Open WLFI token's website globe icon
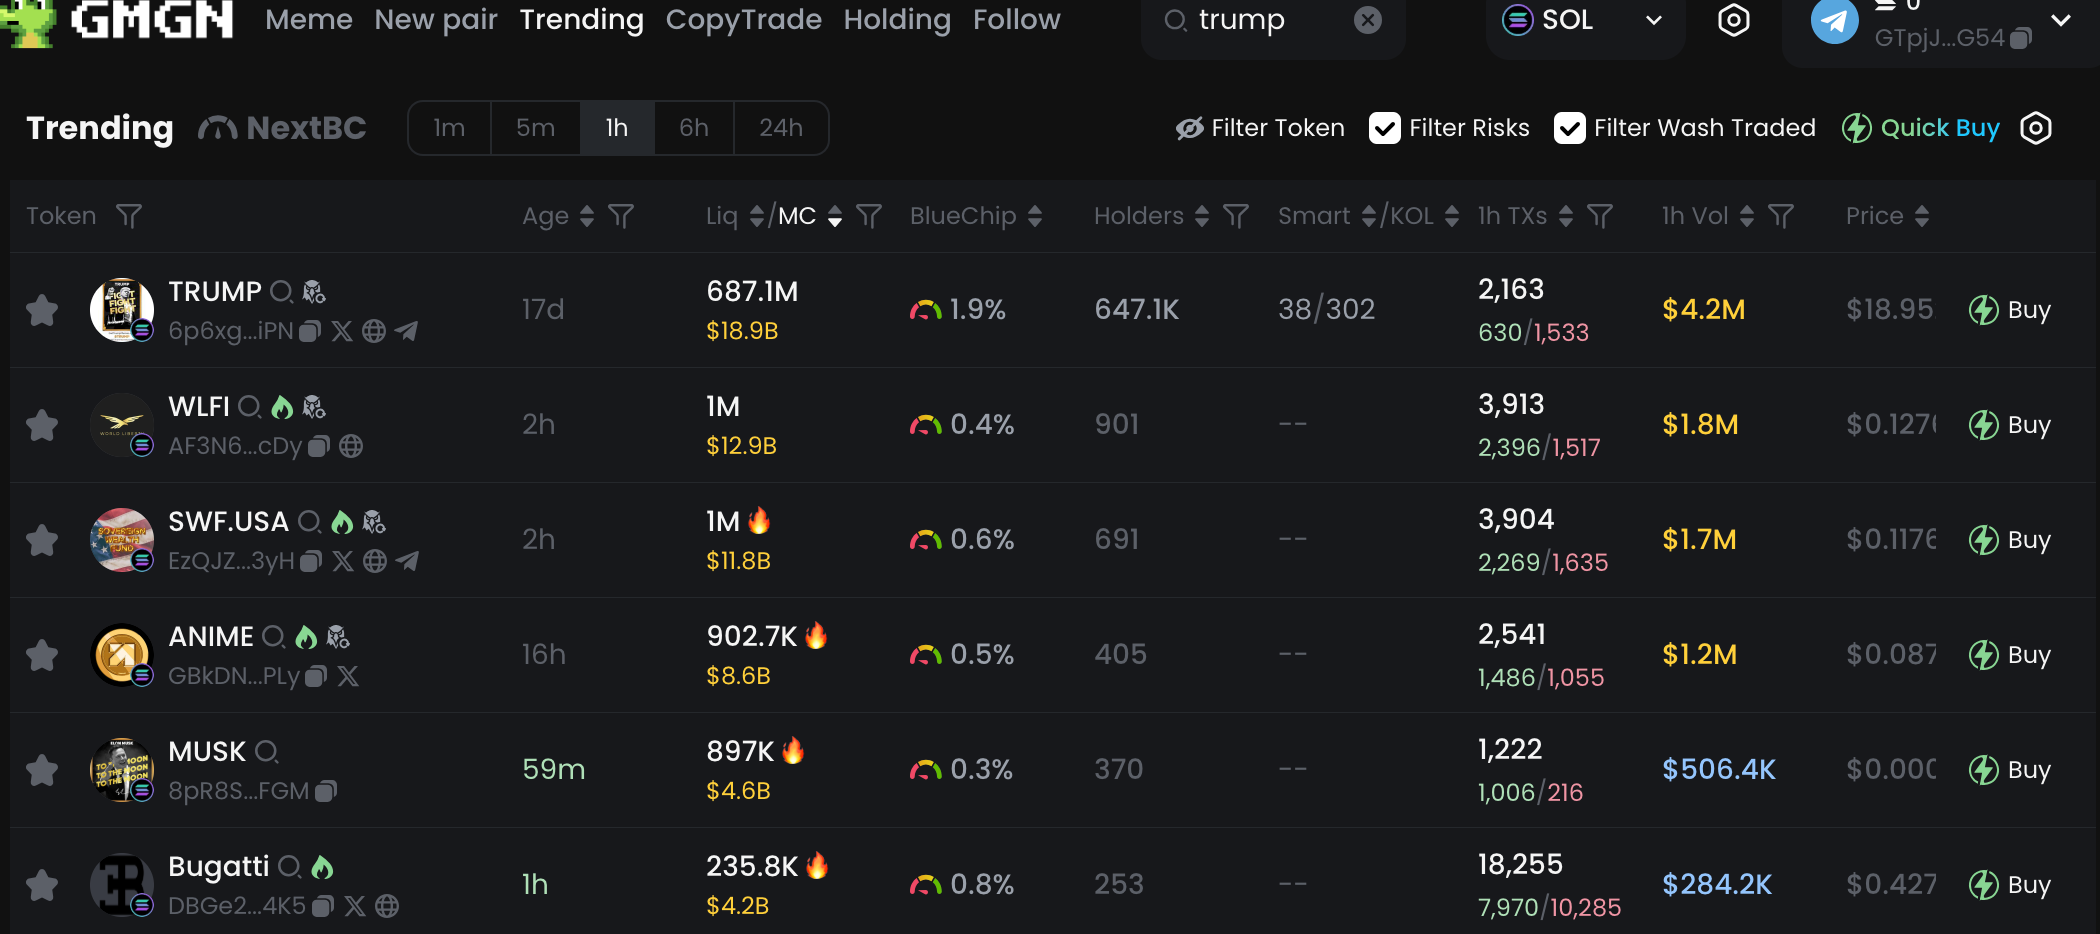Image resolution: width=2100 pixels, height=934 pixels. (351, 446)
